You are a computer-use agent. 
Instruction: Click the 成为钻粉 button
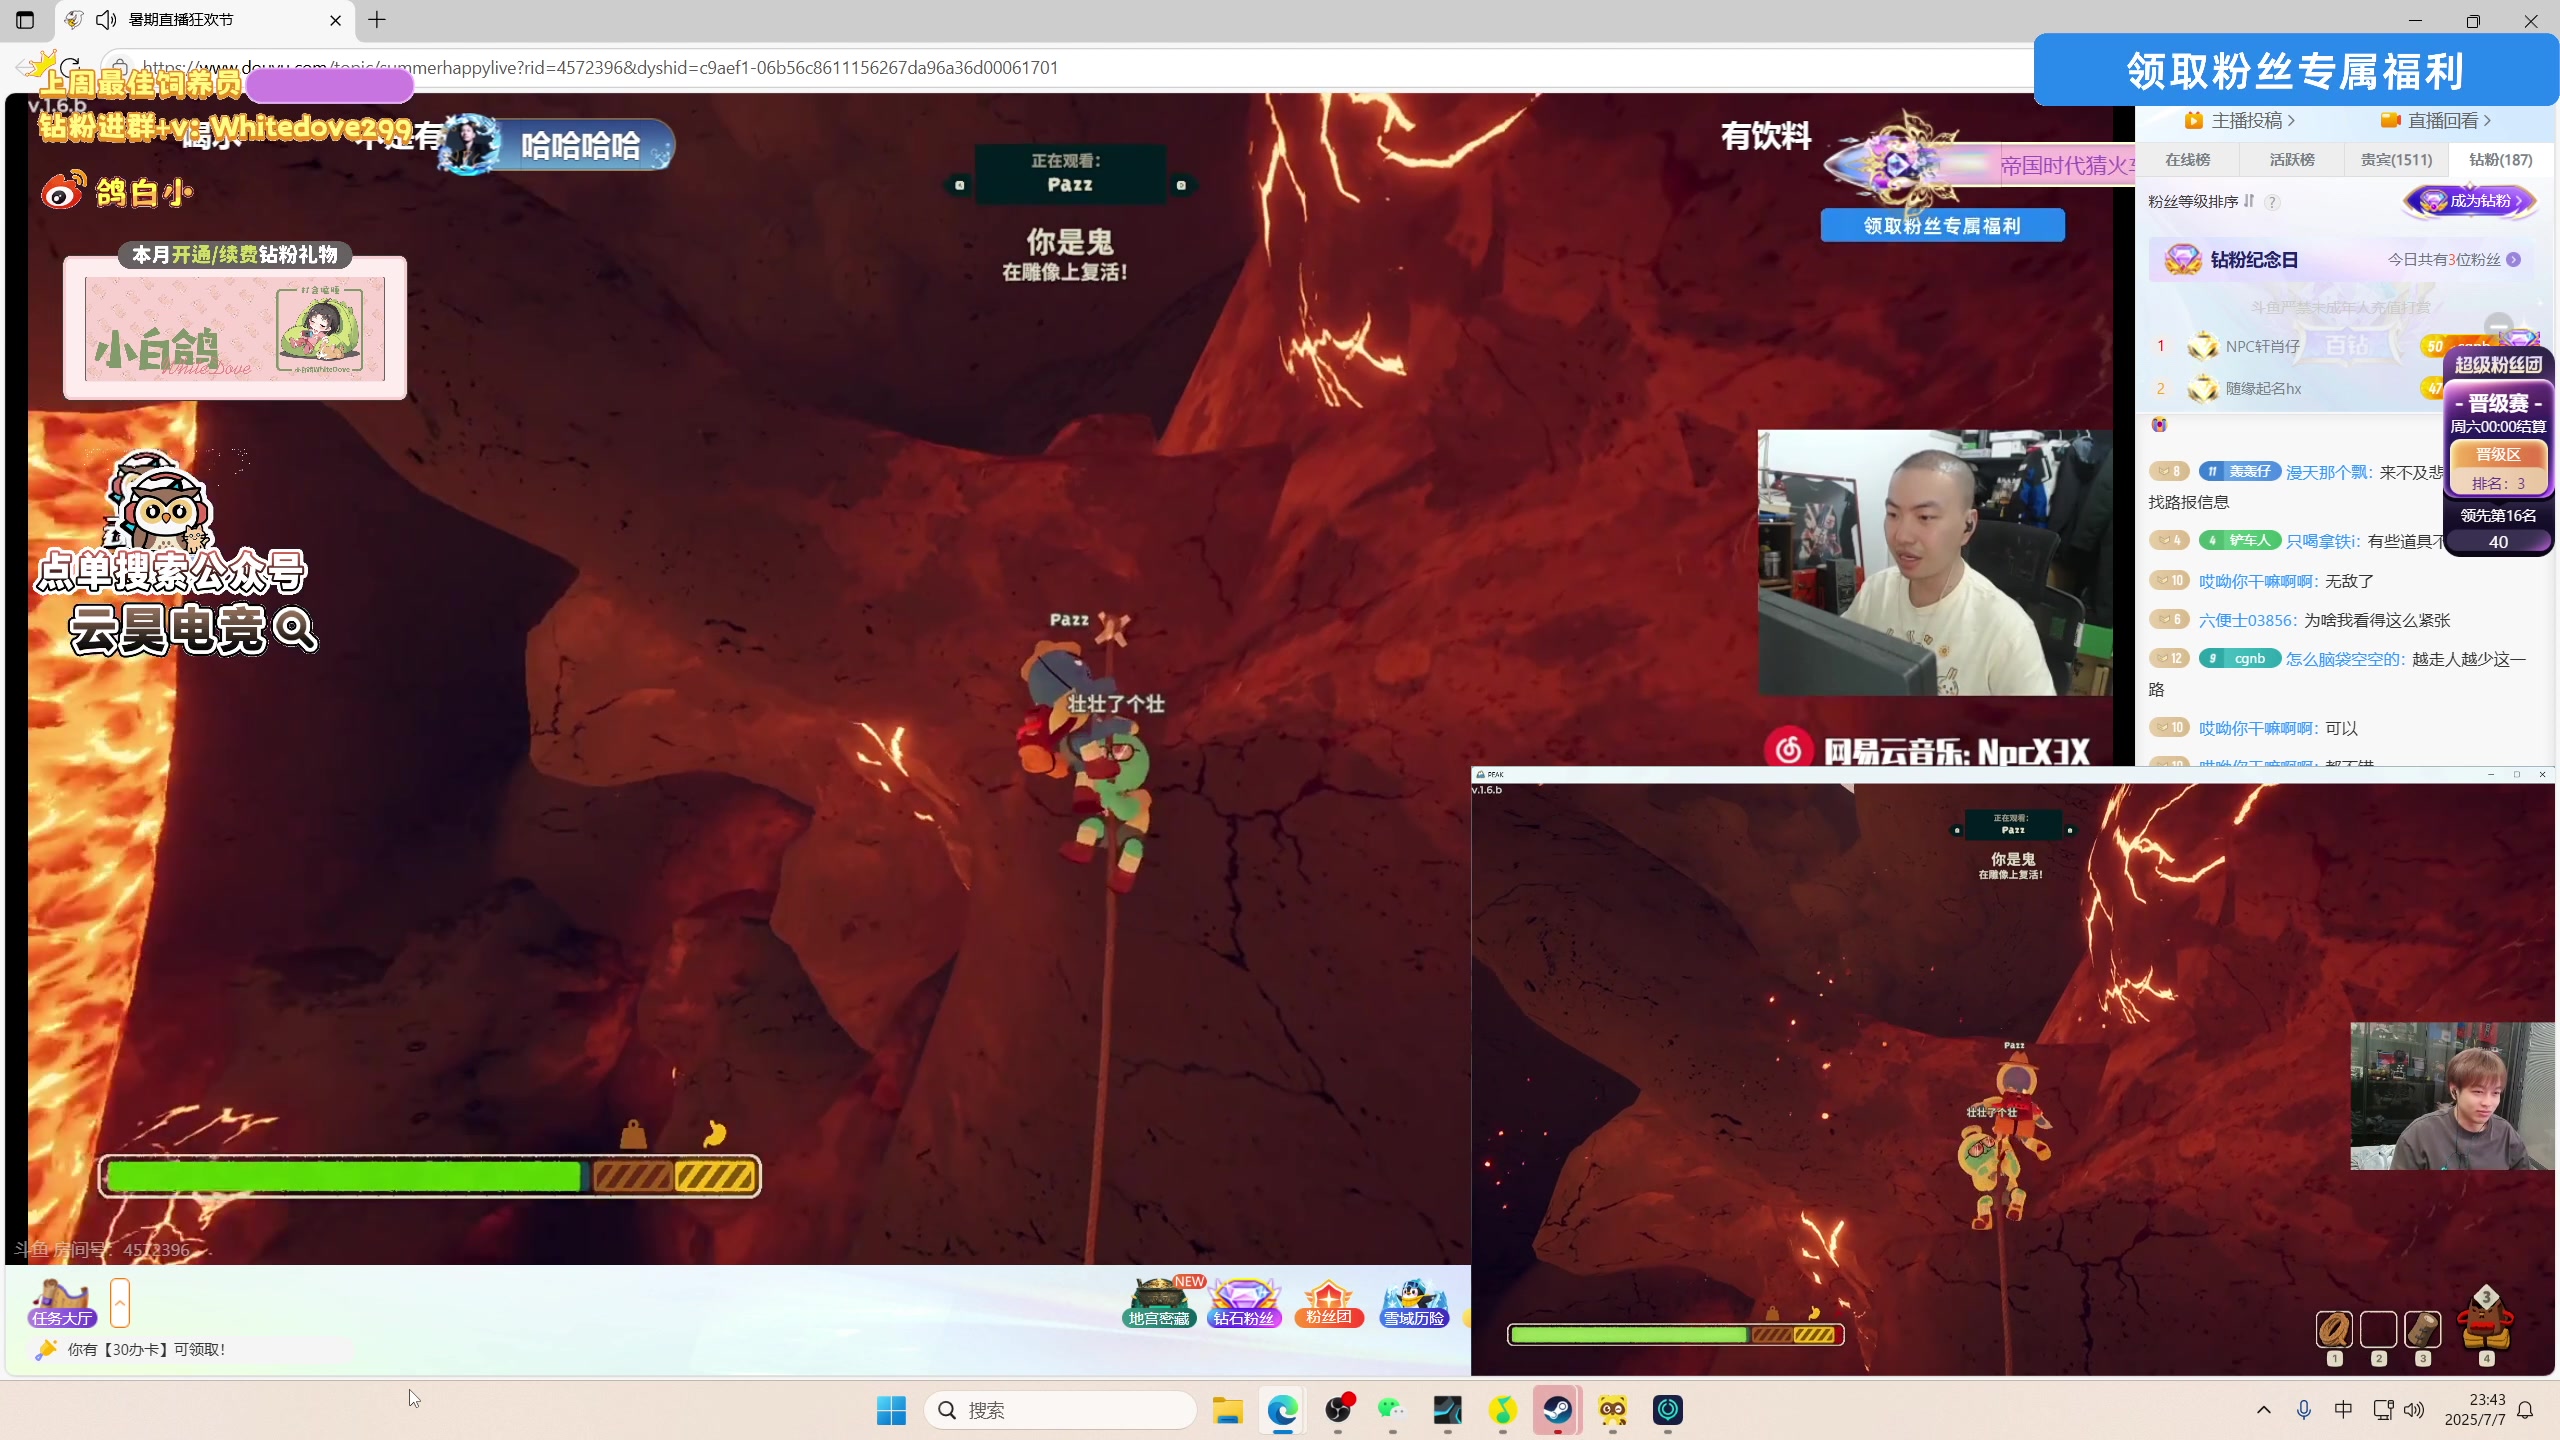[x=2469, y=201]
